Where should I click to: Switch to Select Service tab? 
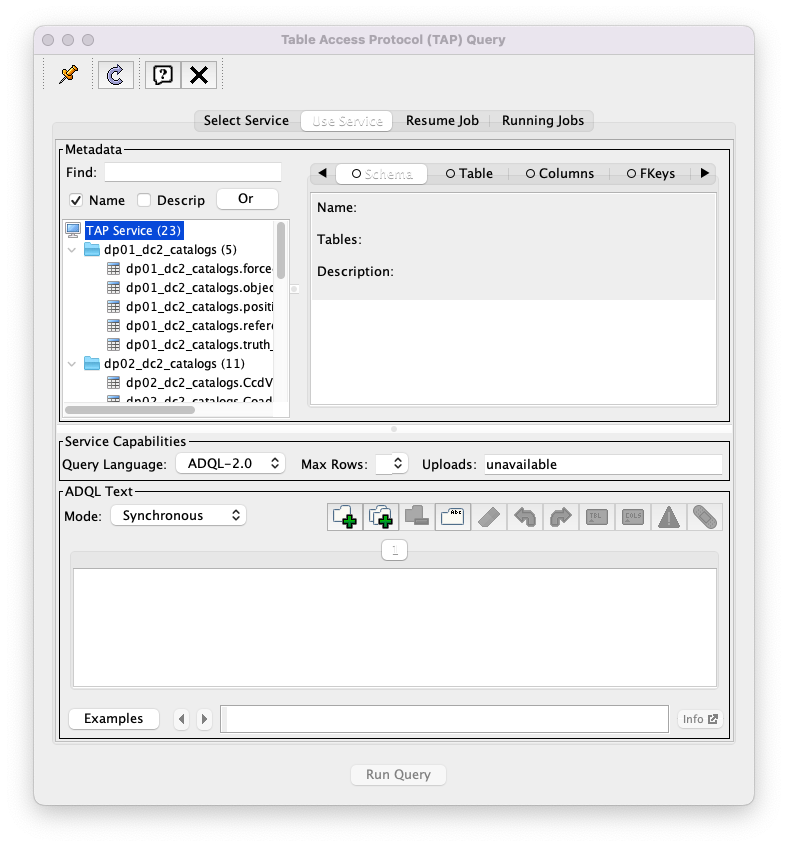[x=246, y=120]
